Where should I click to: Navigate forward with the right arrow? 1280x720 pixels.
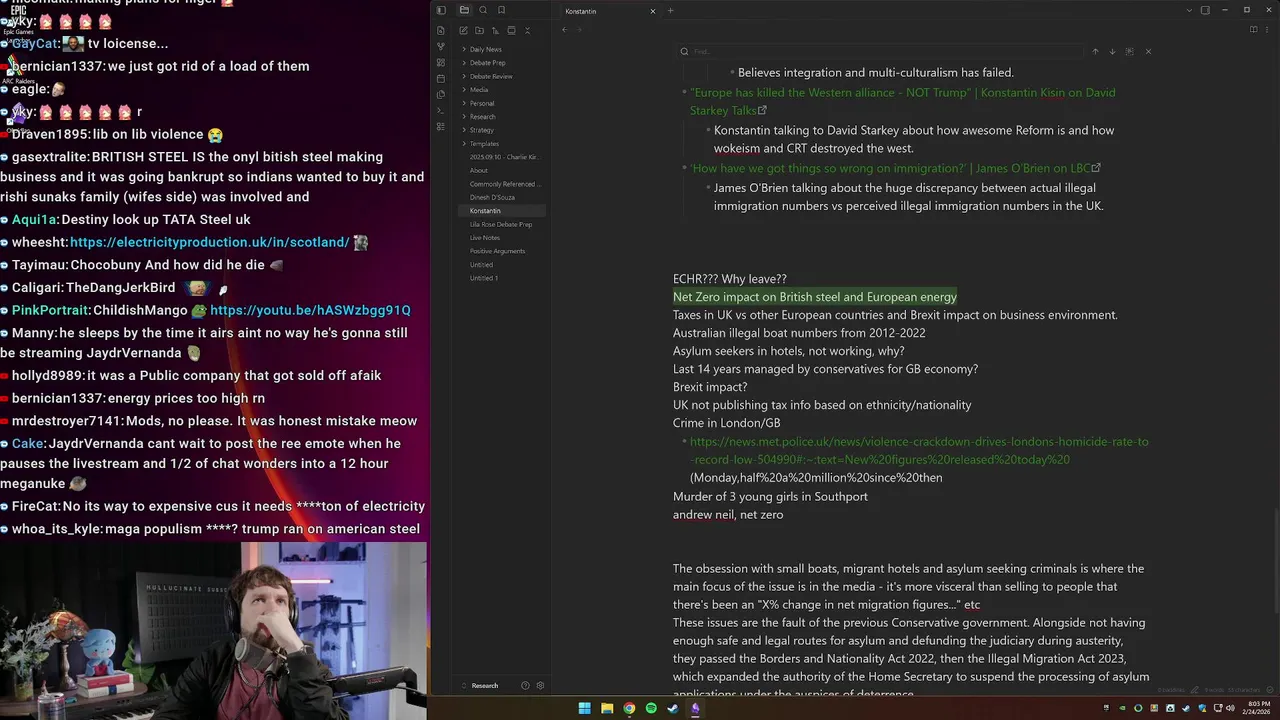(579, 30)
